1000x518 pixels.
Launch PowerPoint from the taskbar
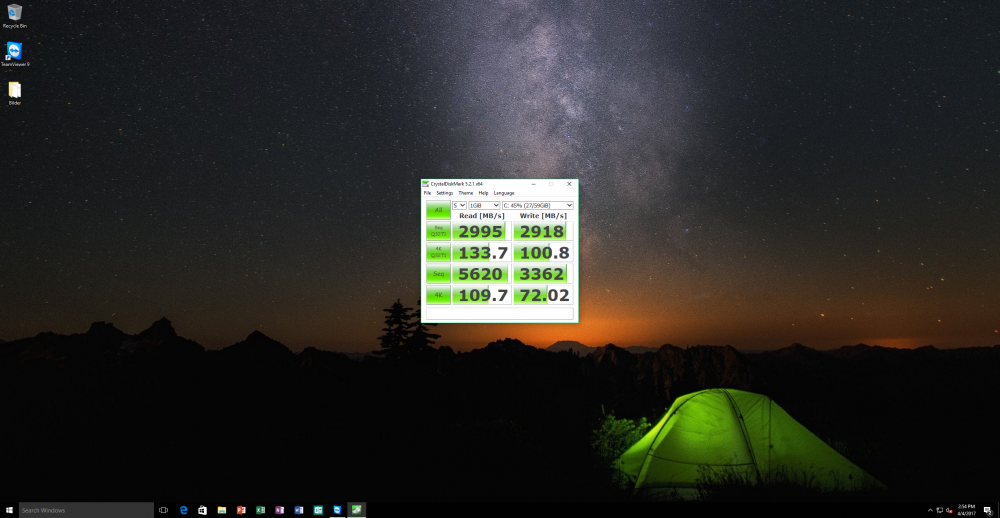241,510
